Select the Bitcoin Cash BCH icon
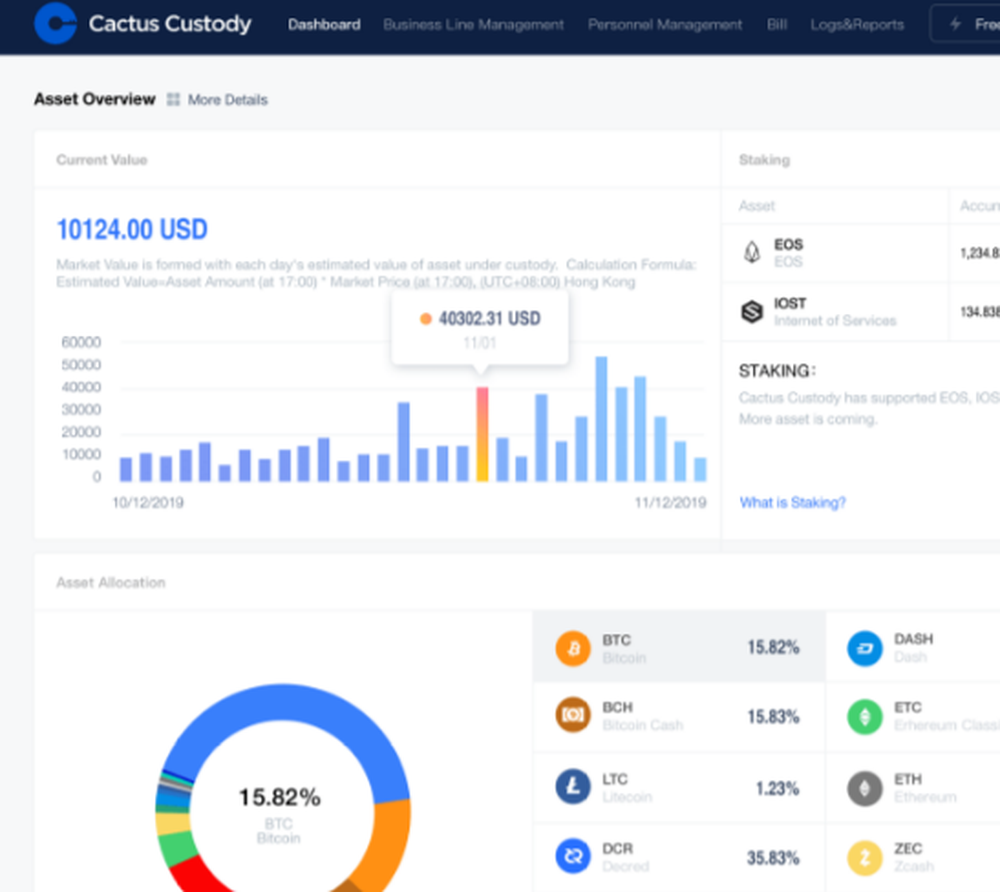The width and height of the screenshot is (1000, 892). pyautogui.click(x=573, y=715)
